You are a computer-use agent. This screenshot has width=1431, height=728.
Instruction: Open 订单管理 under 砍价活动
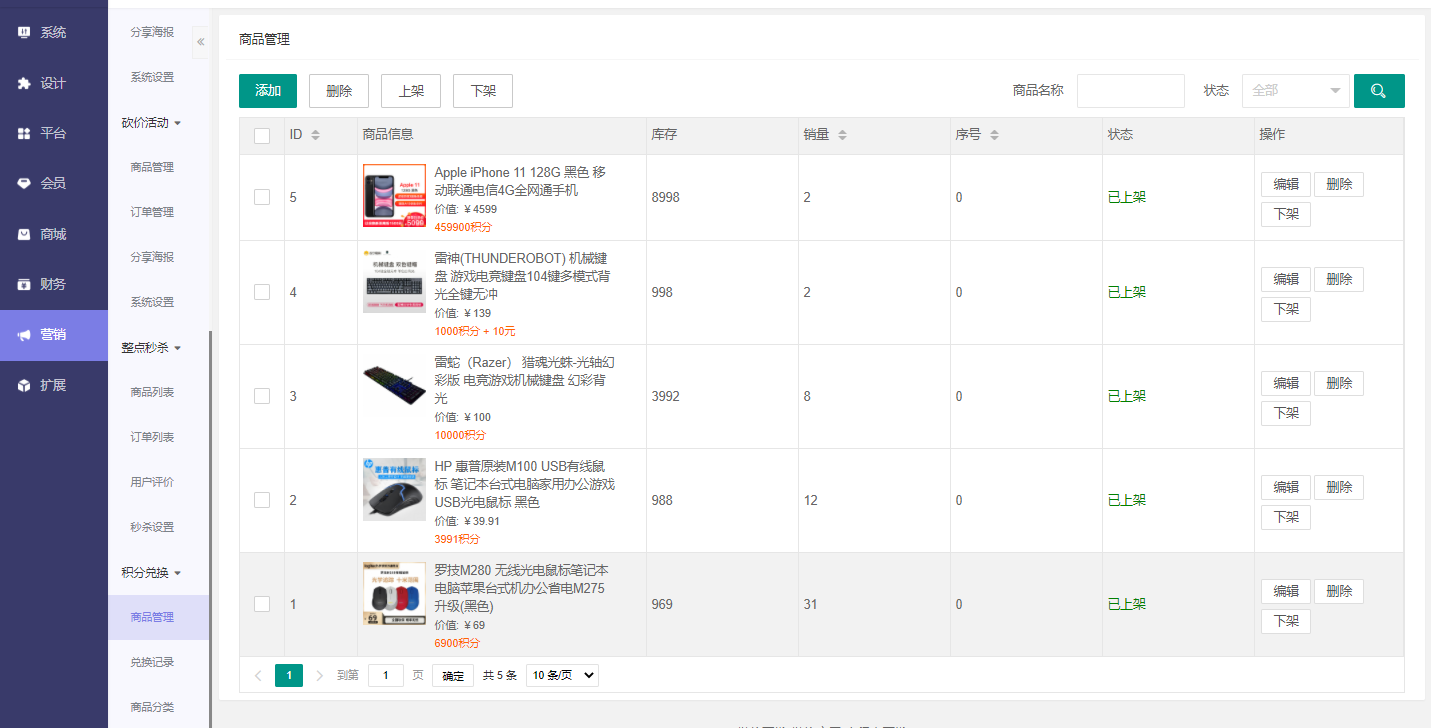point(152,212)
